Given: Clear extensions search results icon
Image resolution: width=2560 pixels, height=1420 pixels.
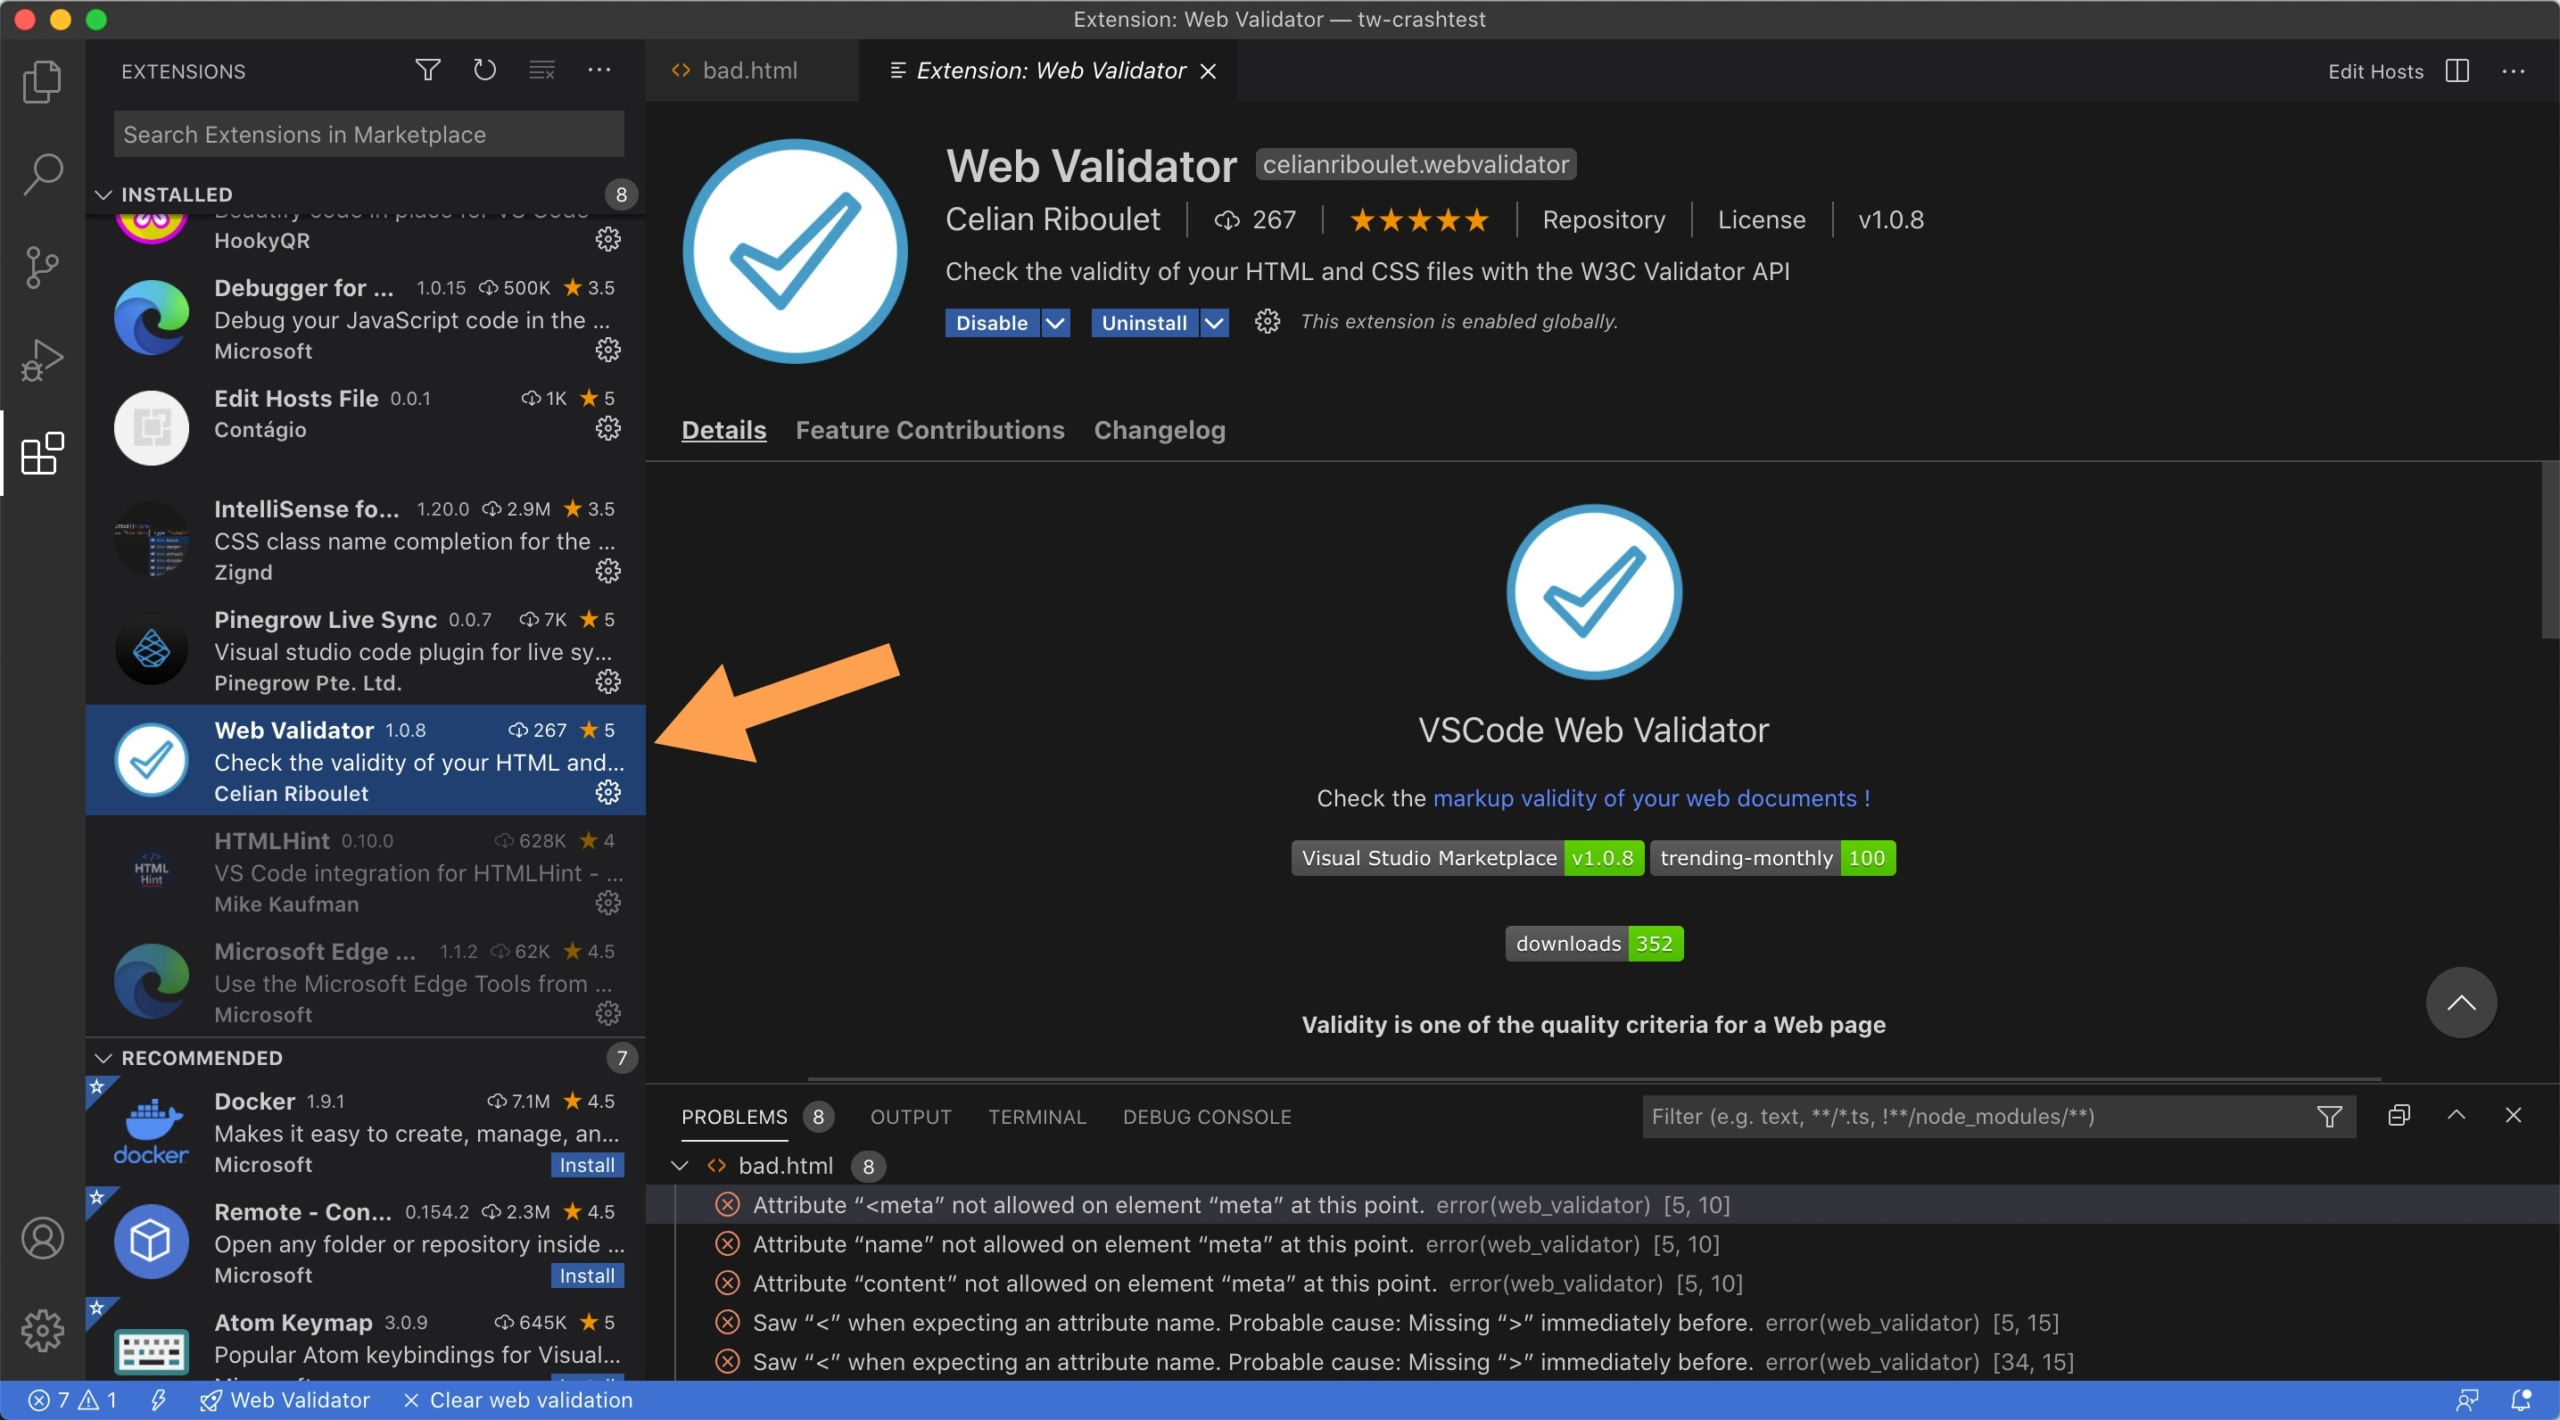Looking at the screenshot, I should pyautogui.click(x=542, y=70).
